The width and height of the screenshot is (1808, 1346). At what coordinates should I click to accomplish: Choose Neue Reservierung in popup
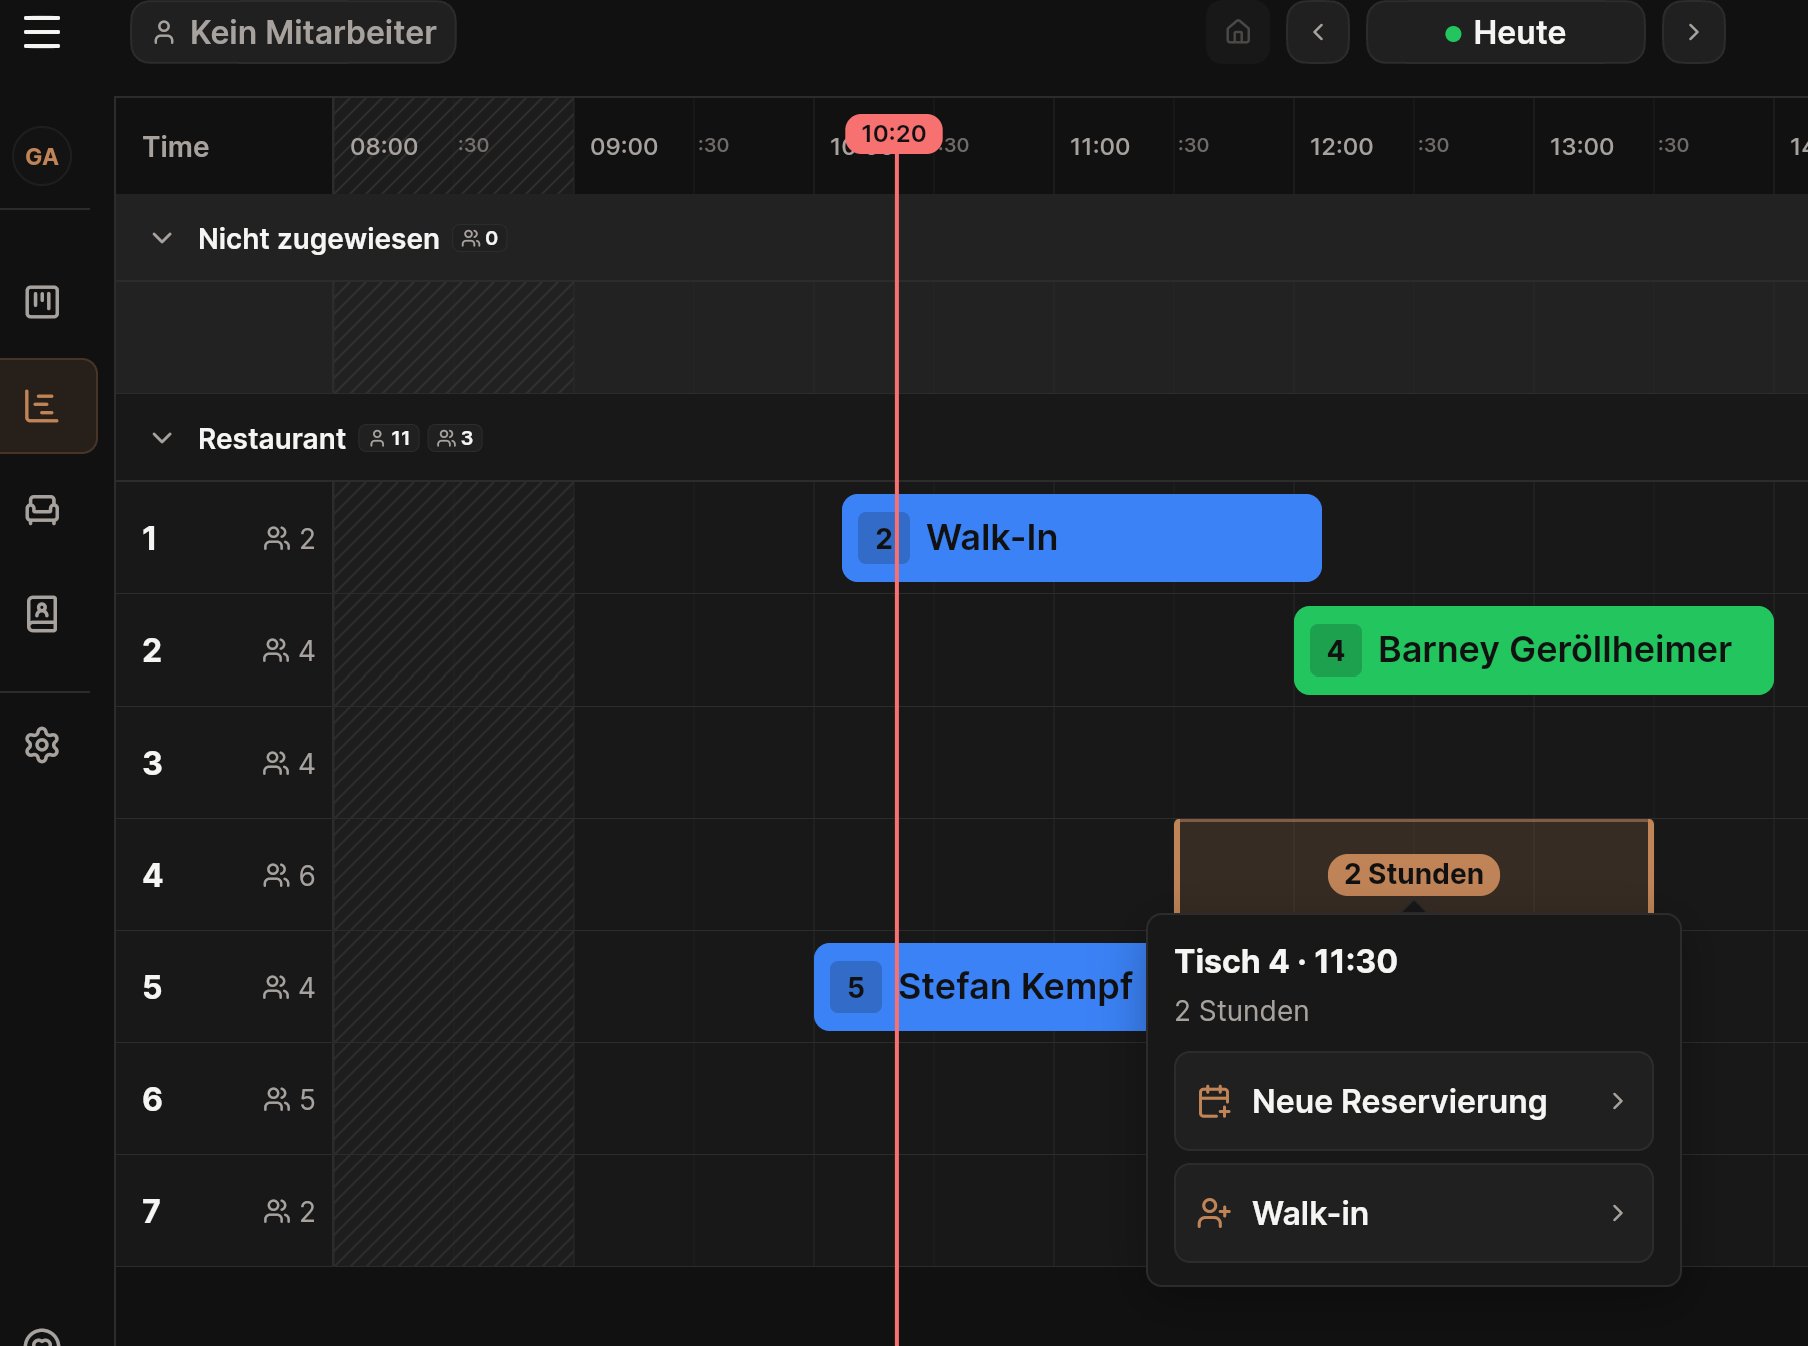point(1413,1101)
